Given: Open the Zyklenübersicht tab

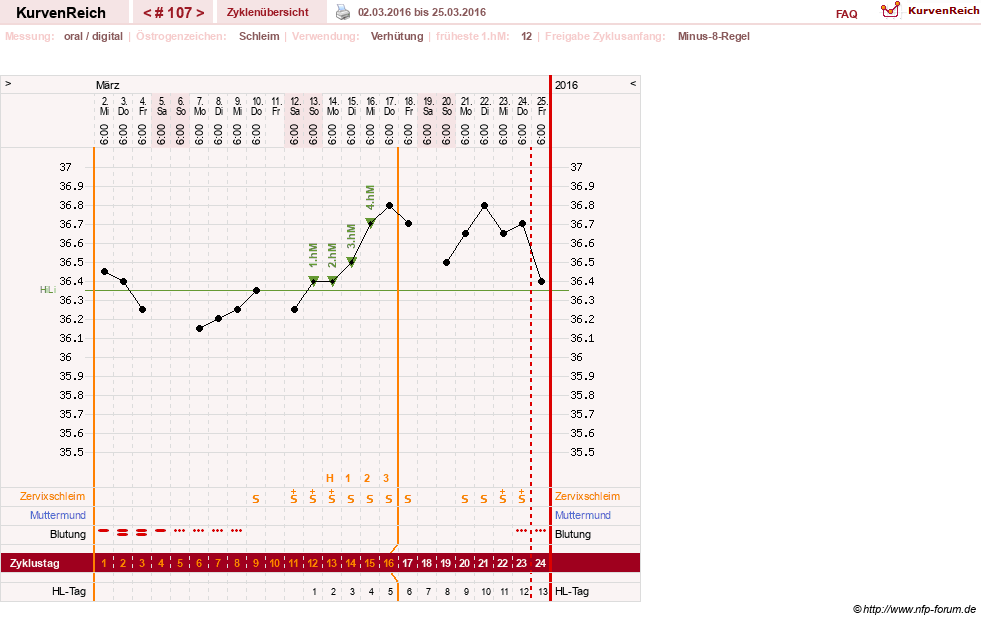Looking at the screenshot, I should click(268, 12).
